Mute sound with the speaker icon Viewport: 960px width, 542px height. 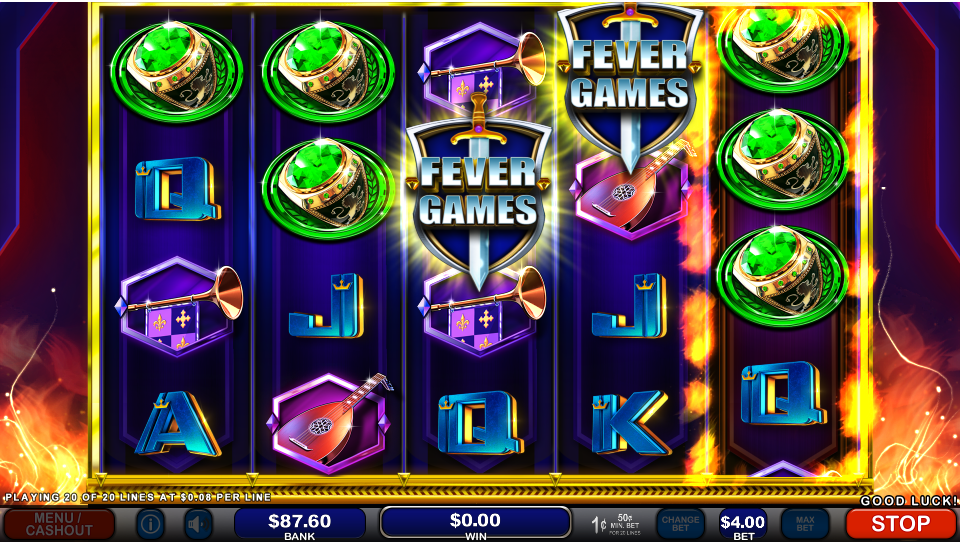click(x=198, y=525)
